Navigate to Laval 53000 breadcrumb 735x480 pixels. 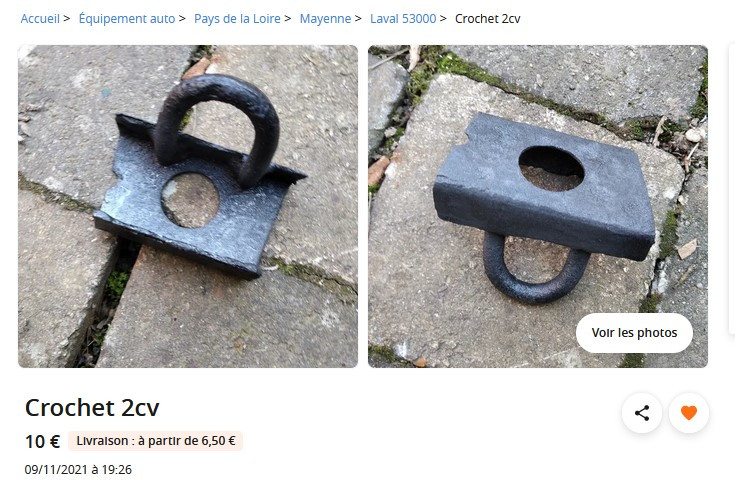coord(403,19)
